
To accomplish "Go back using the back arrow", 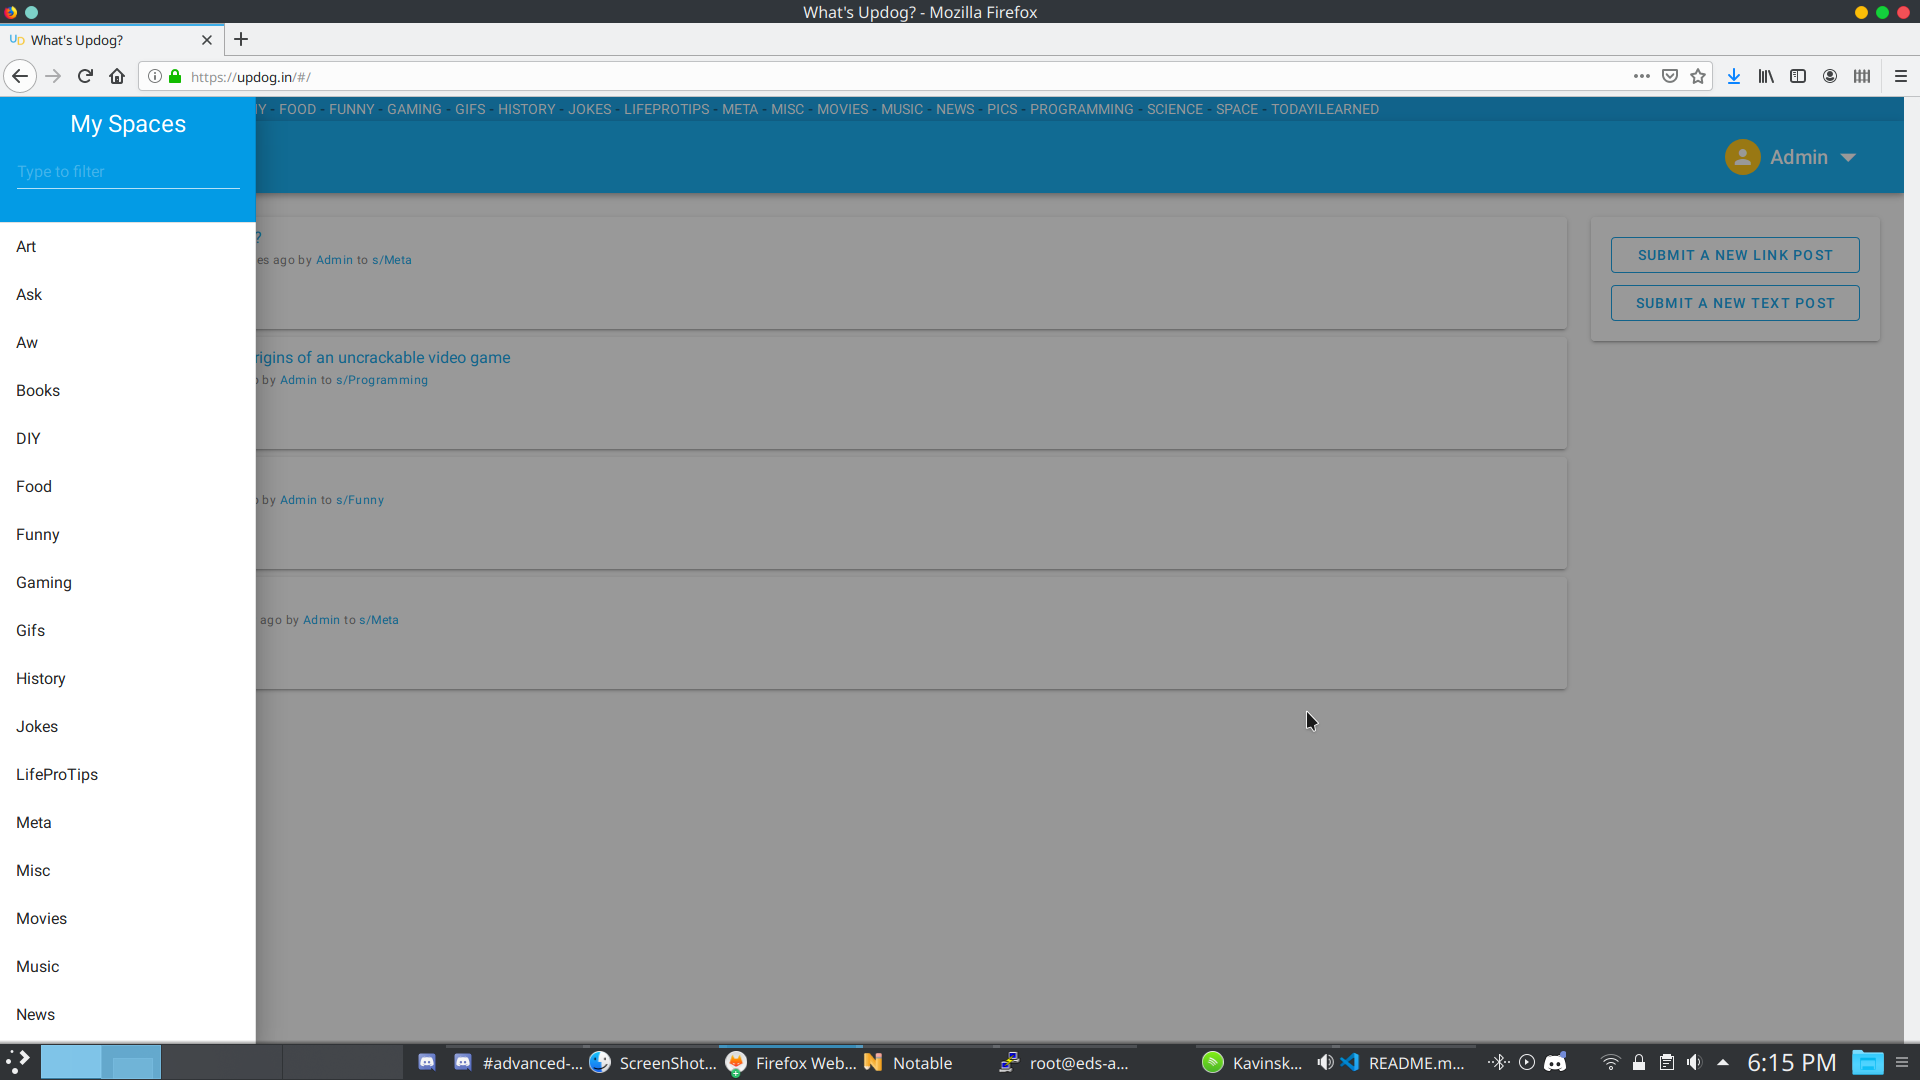I will coord(20,77).
